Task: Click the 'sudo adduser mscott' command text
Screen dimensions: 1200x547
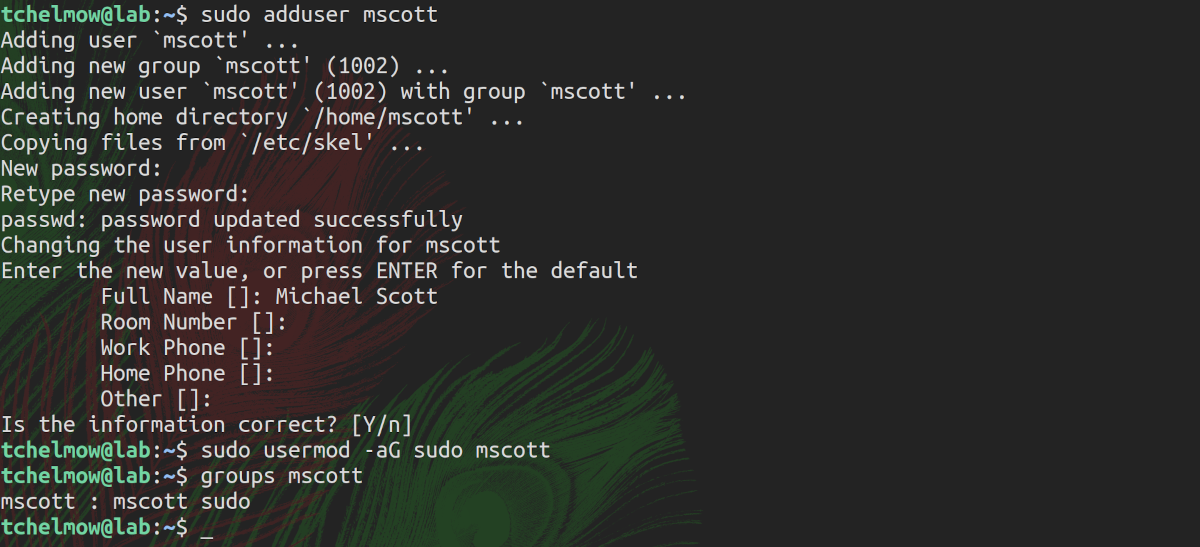Action: [x=319, y=16]
